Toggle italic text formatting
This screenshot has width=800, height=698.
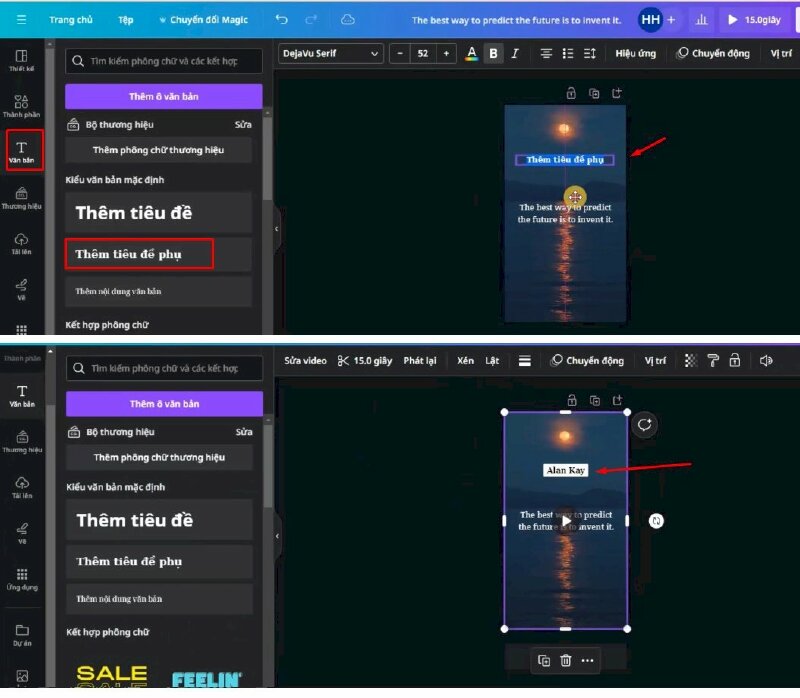[x=516, y=53]
